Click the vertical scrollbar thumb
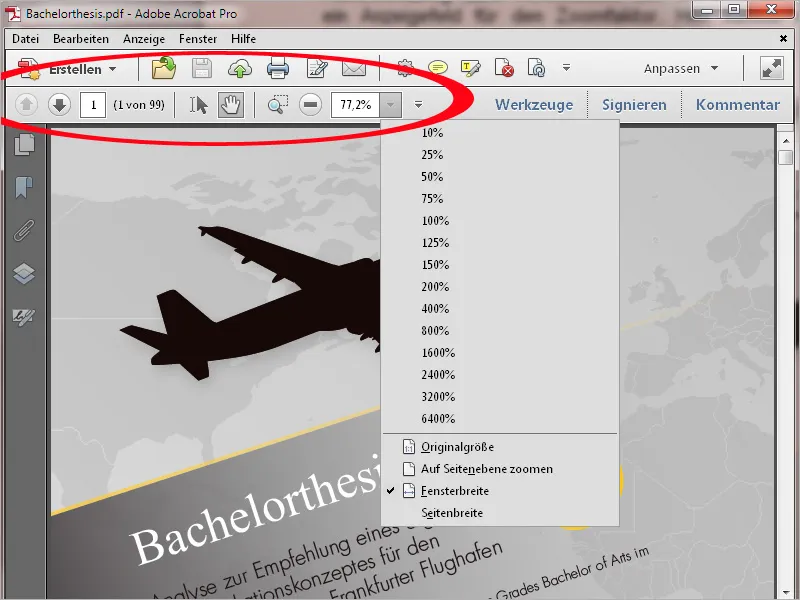800x600 pixels. tap(786, 157)
